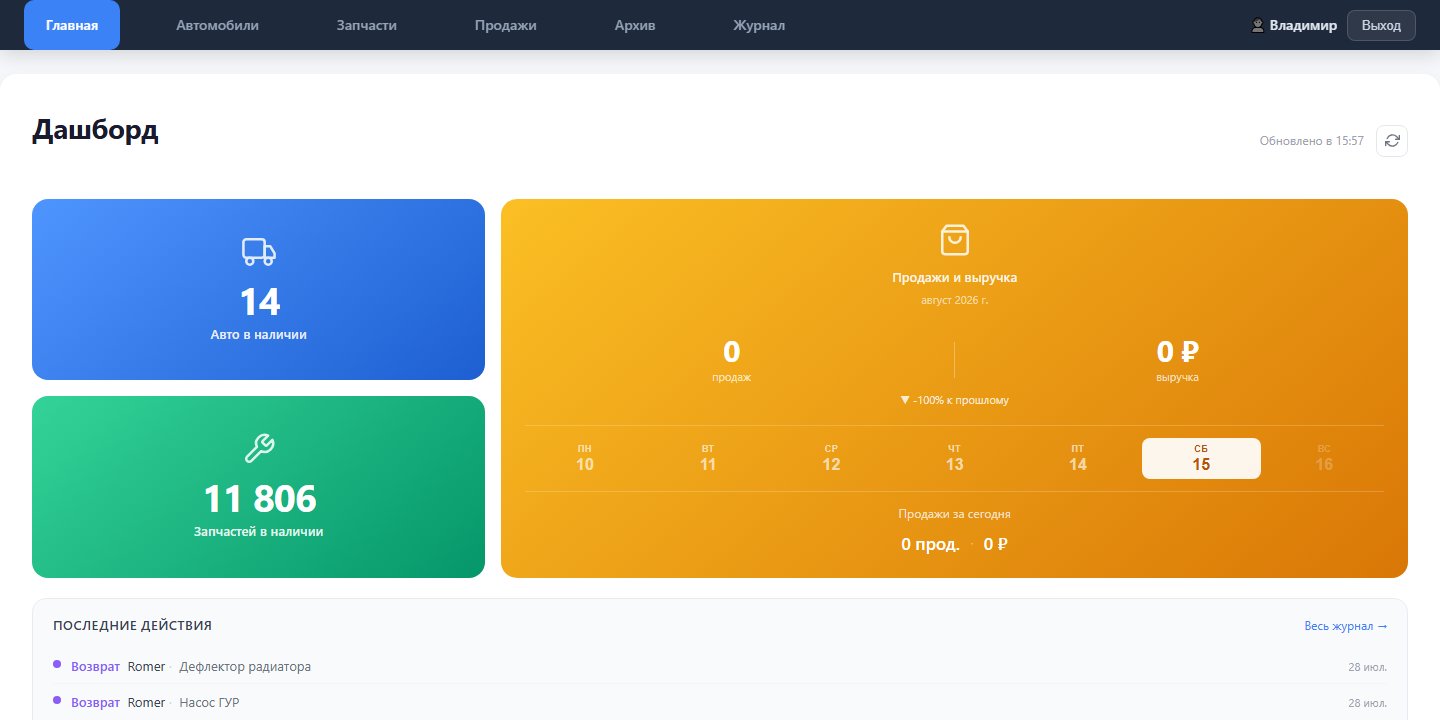Select Monday 10 in week strip
Image resolution: width=1440 pixels, height=720 pixels.
pos(585,458)
